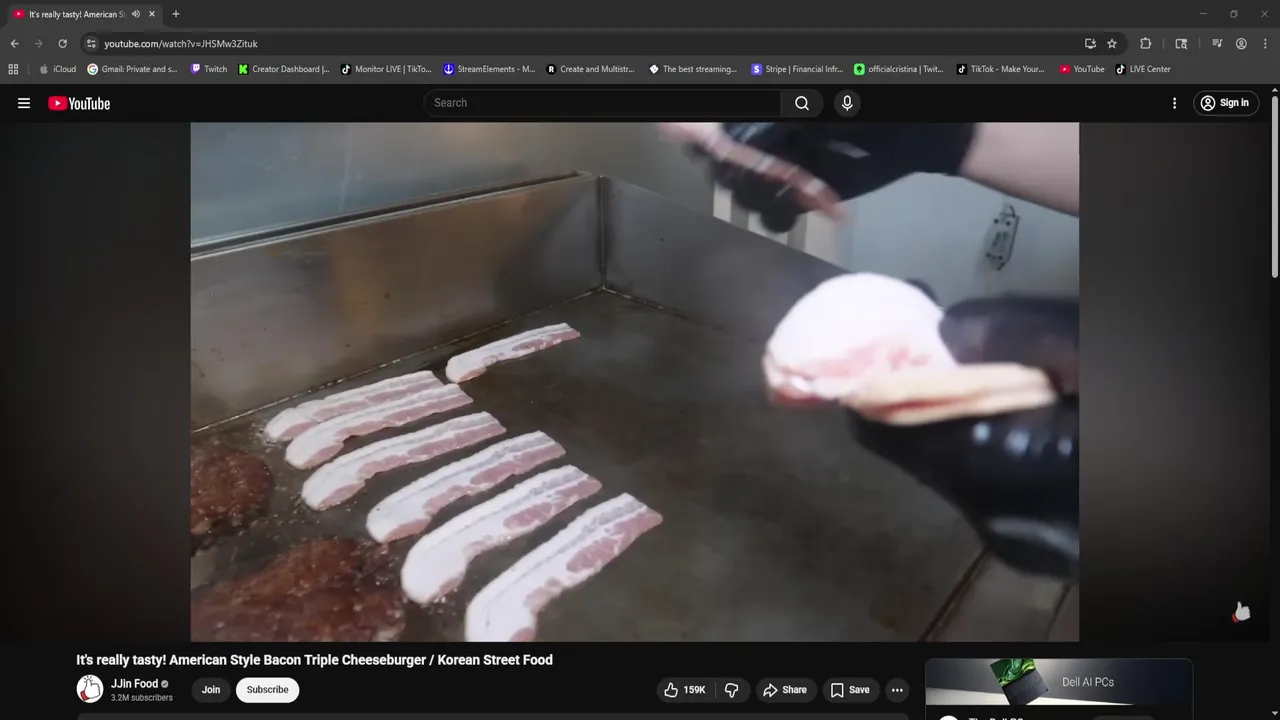The image size is (1280, 720).
Task: Open the YouTube guide hamburger menu
Action: coord(24,103)
